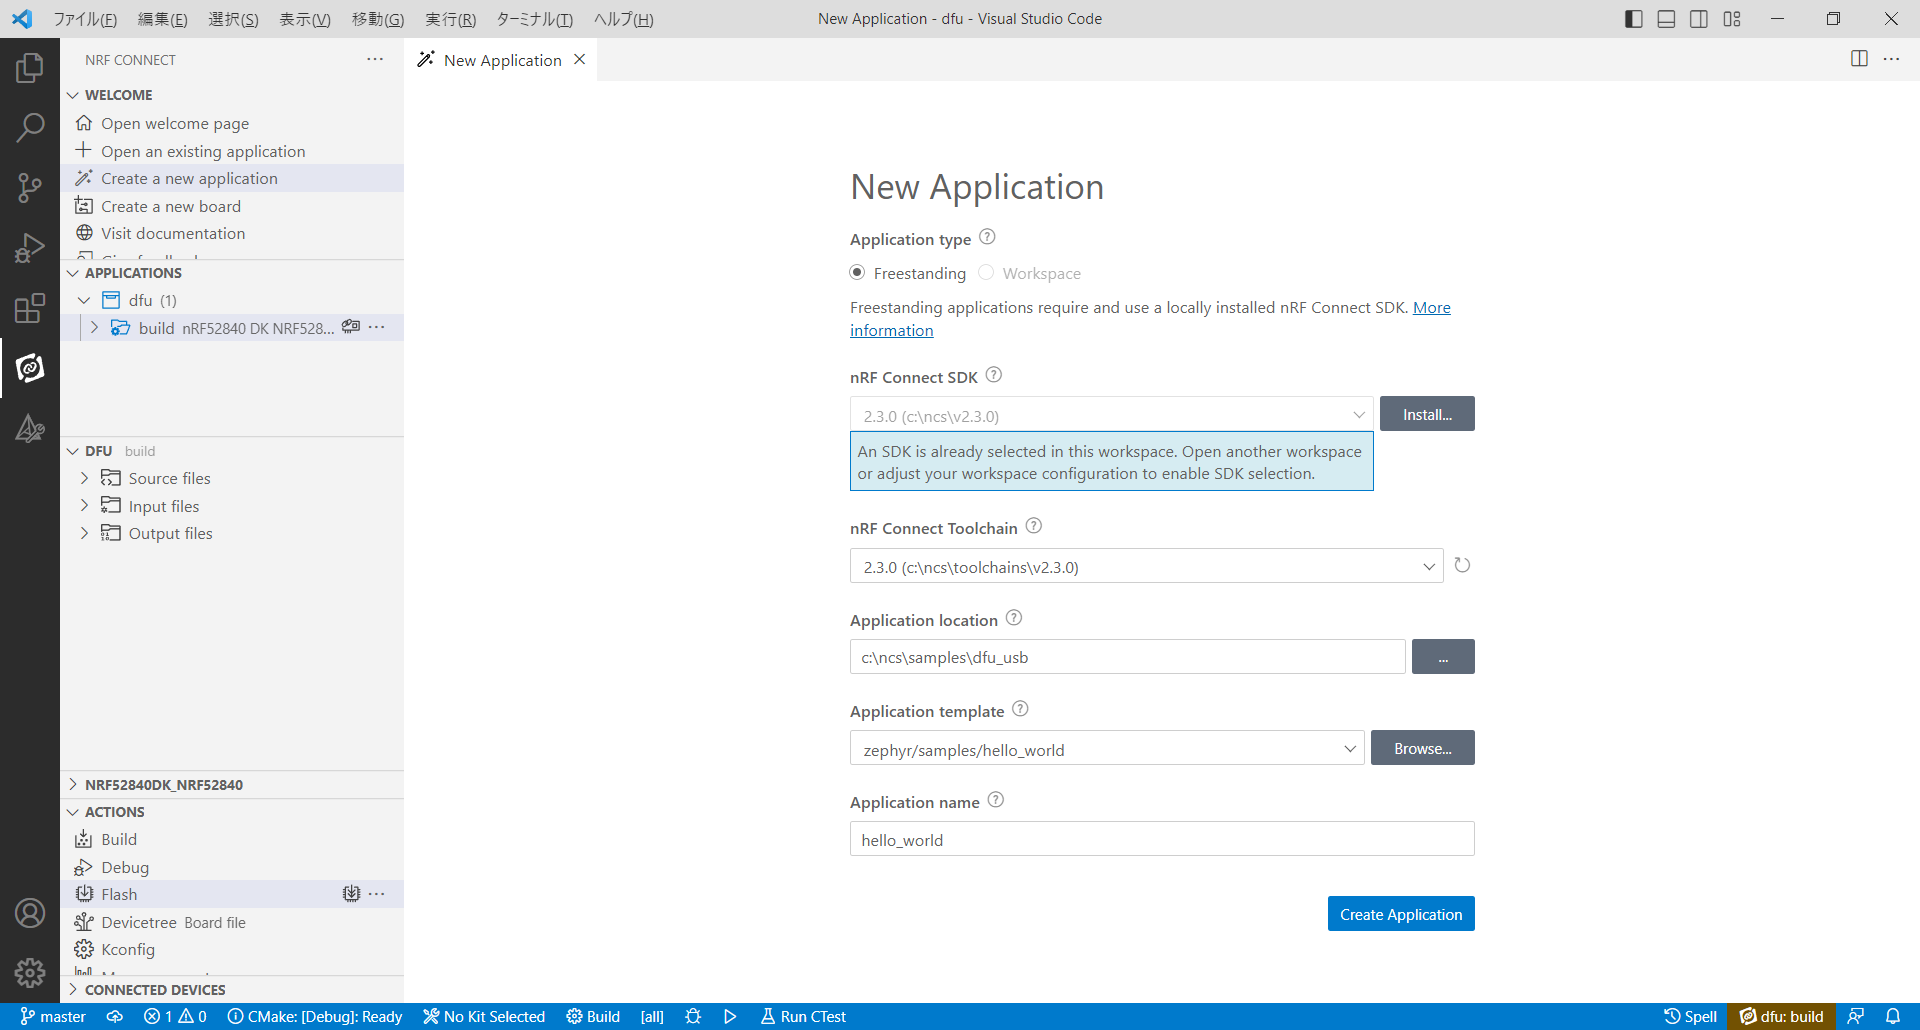
Task: Click the Browse... template button
Action: coord(1423,748)
